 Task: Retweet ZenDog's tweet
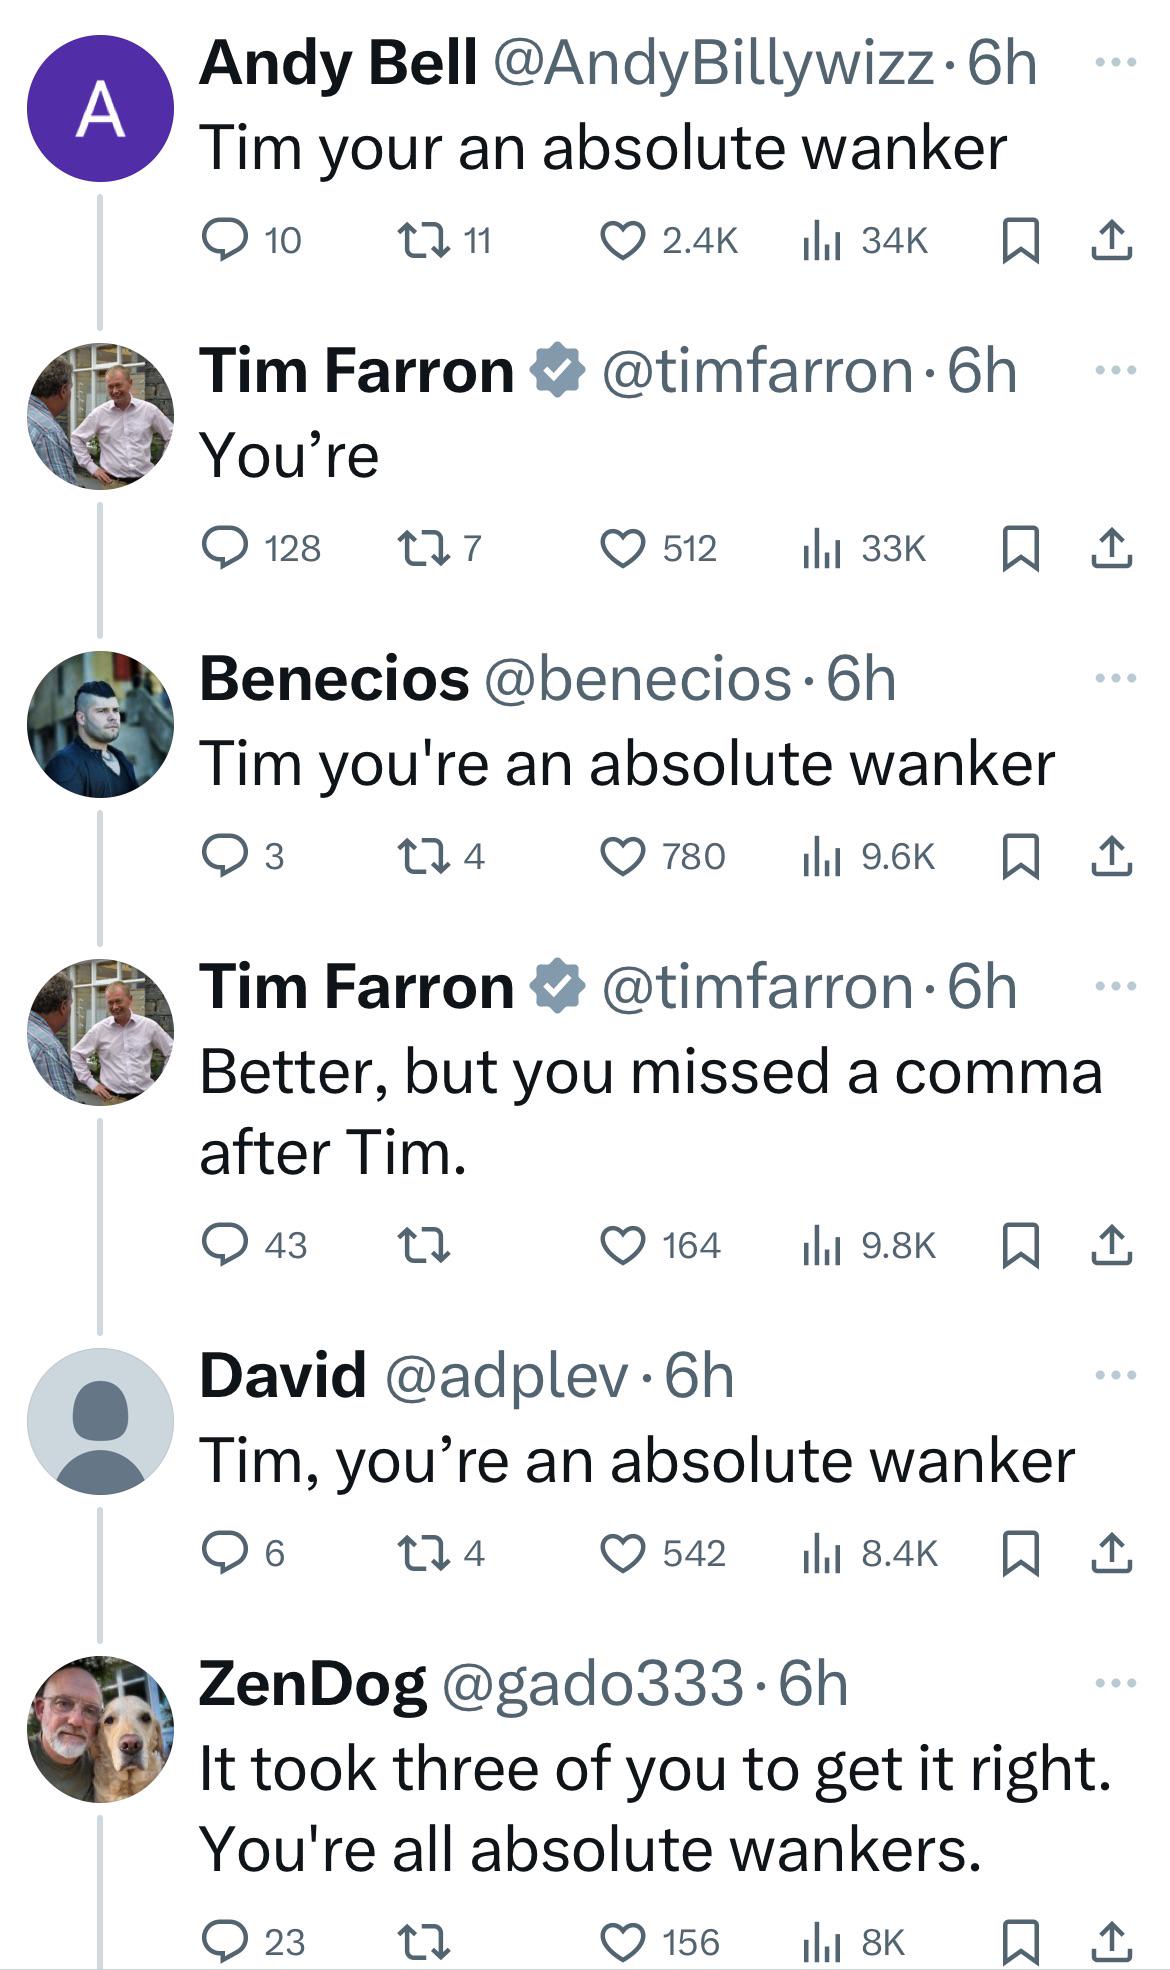click(x=423, y=1942)
